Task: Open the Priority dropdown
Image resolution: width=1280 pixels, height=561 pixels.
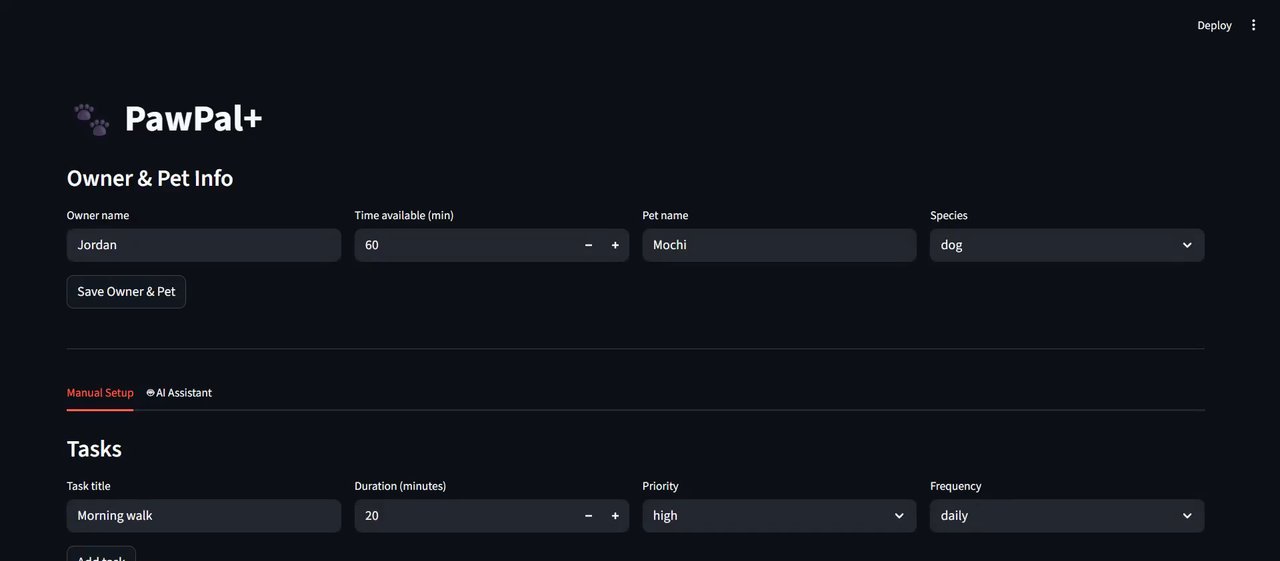Action: [778, 516]
